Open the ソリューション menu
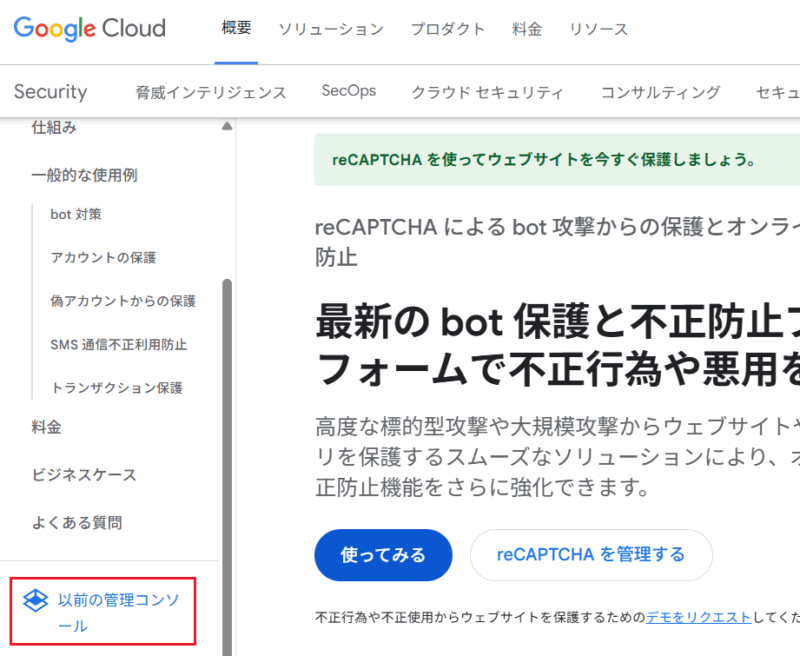The image size is (800, 656). [331, 29]
